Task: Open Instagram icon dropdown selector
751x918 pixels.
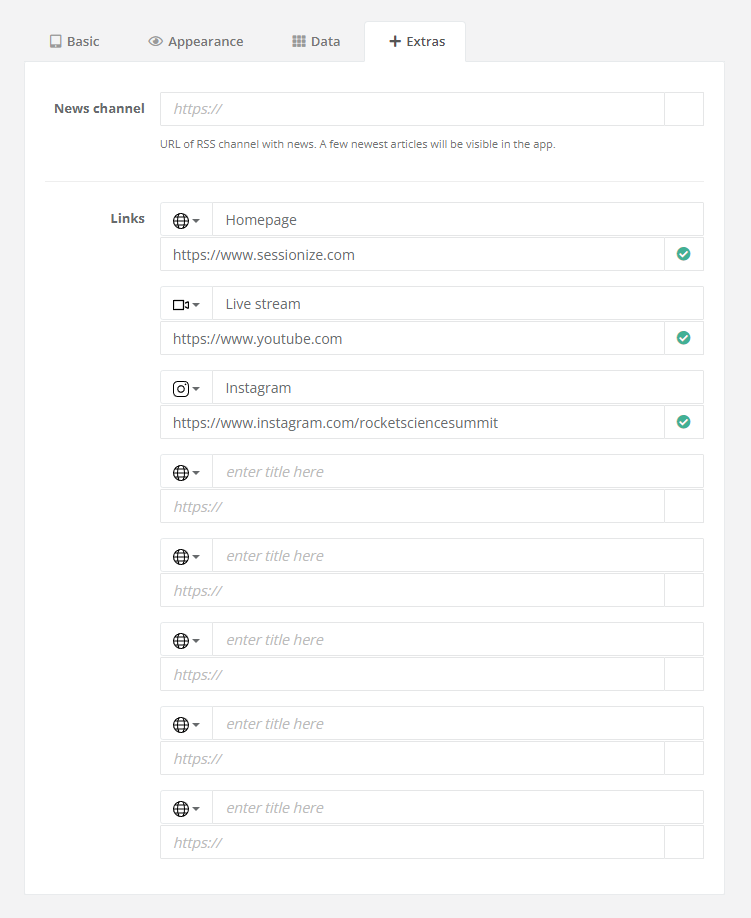Action: tap(186, 388)
